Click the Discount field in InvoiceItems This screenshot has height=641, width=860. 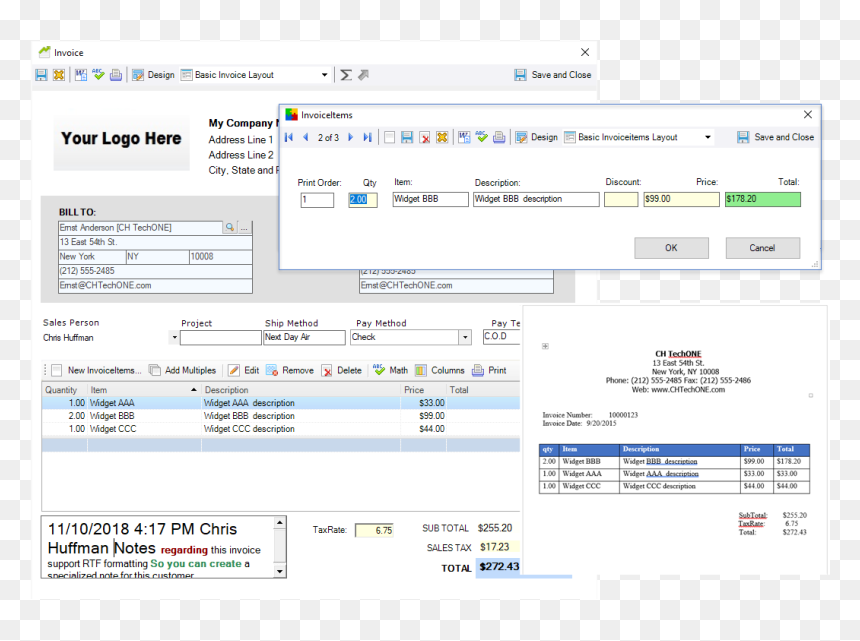tap(621, 199)
